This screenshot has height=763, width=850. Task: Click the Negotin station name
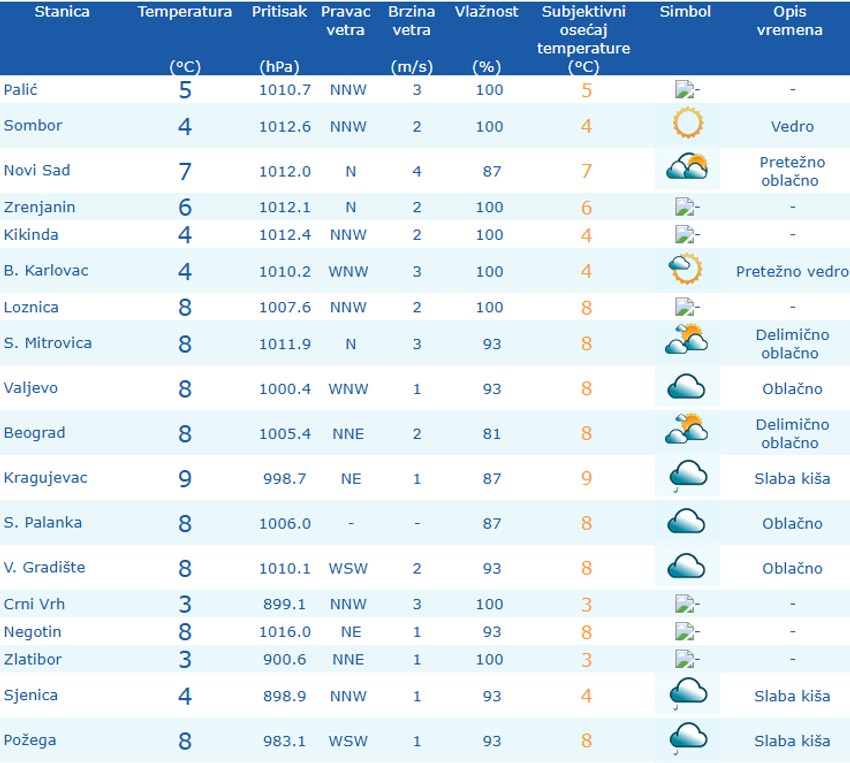(x=33, y=631)
